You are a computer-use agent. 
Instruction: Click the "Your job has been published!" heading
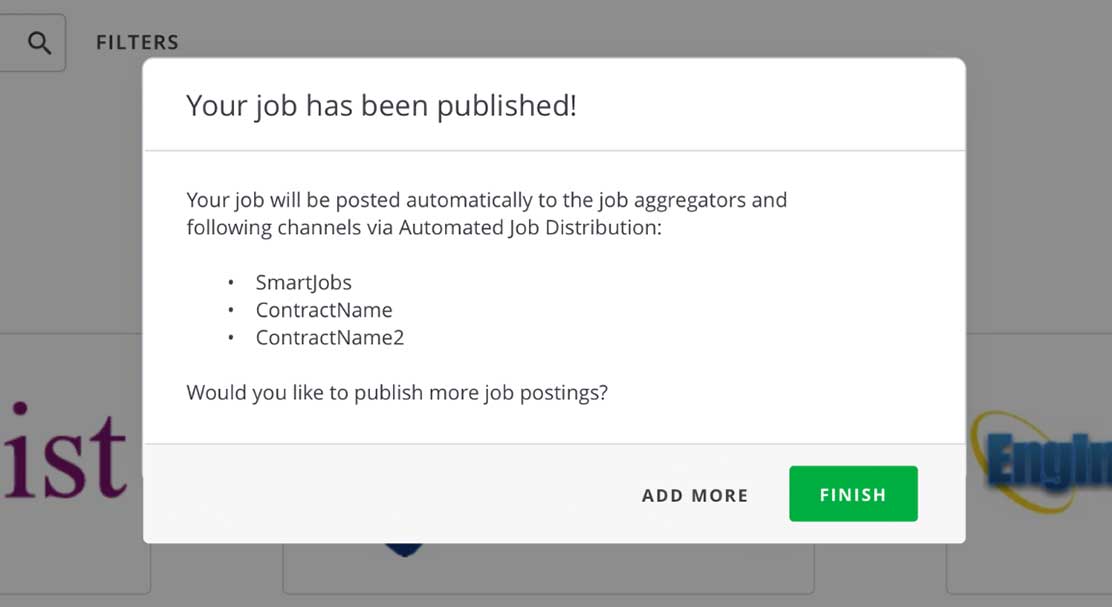[x=381, y=106]
